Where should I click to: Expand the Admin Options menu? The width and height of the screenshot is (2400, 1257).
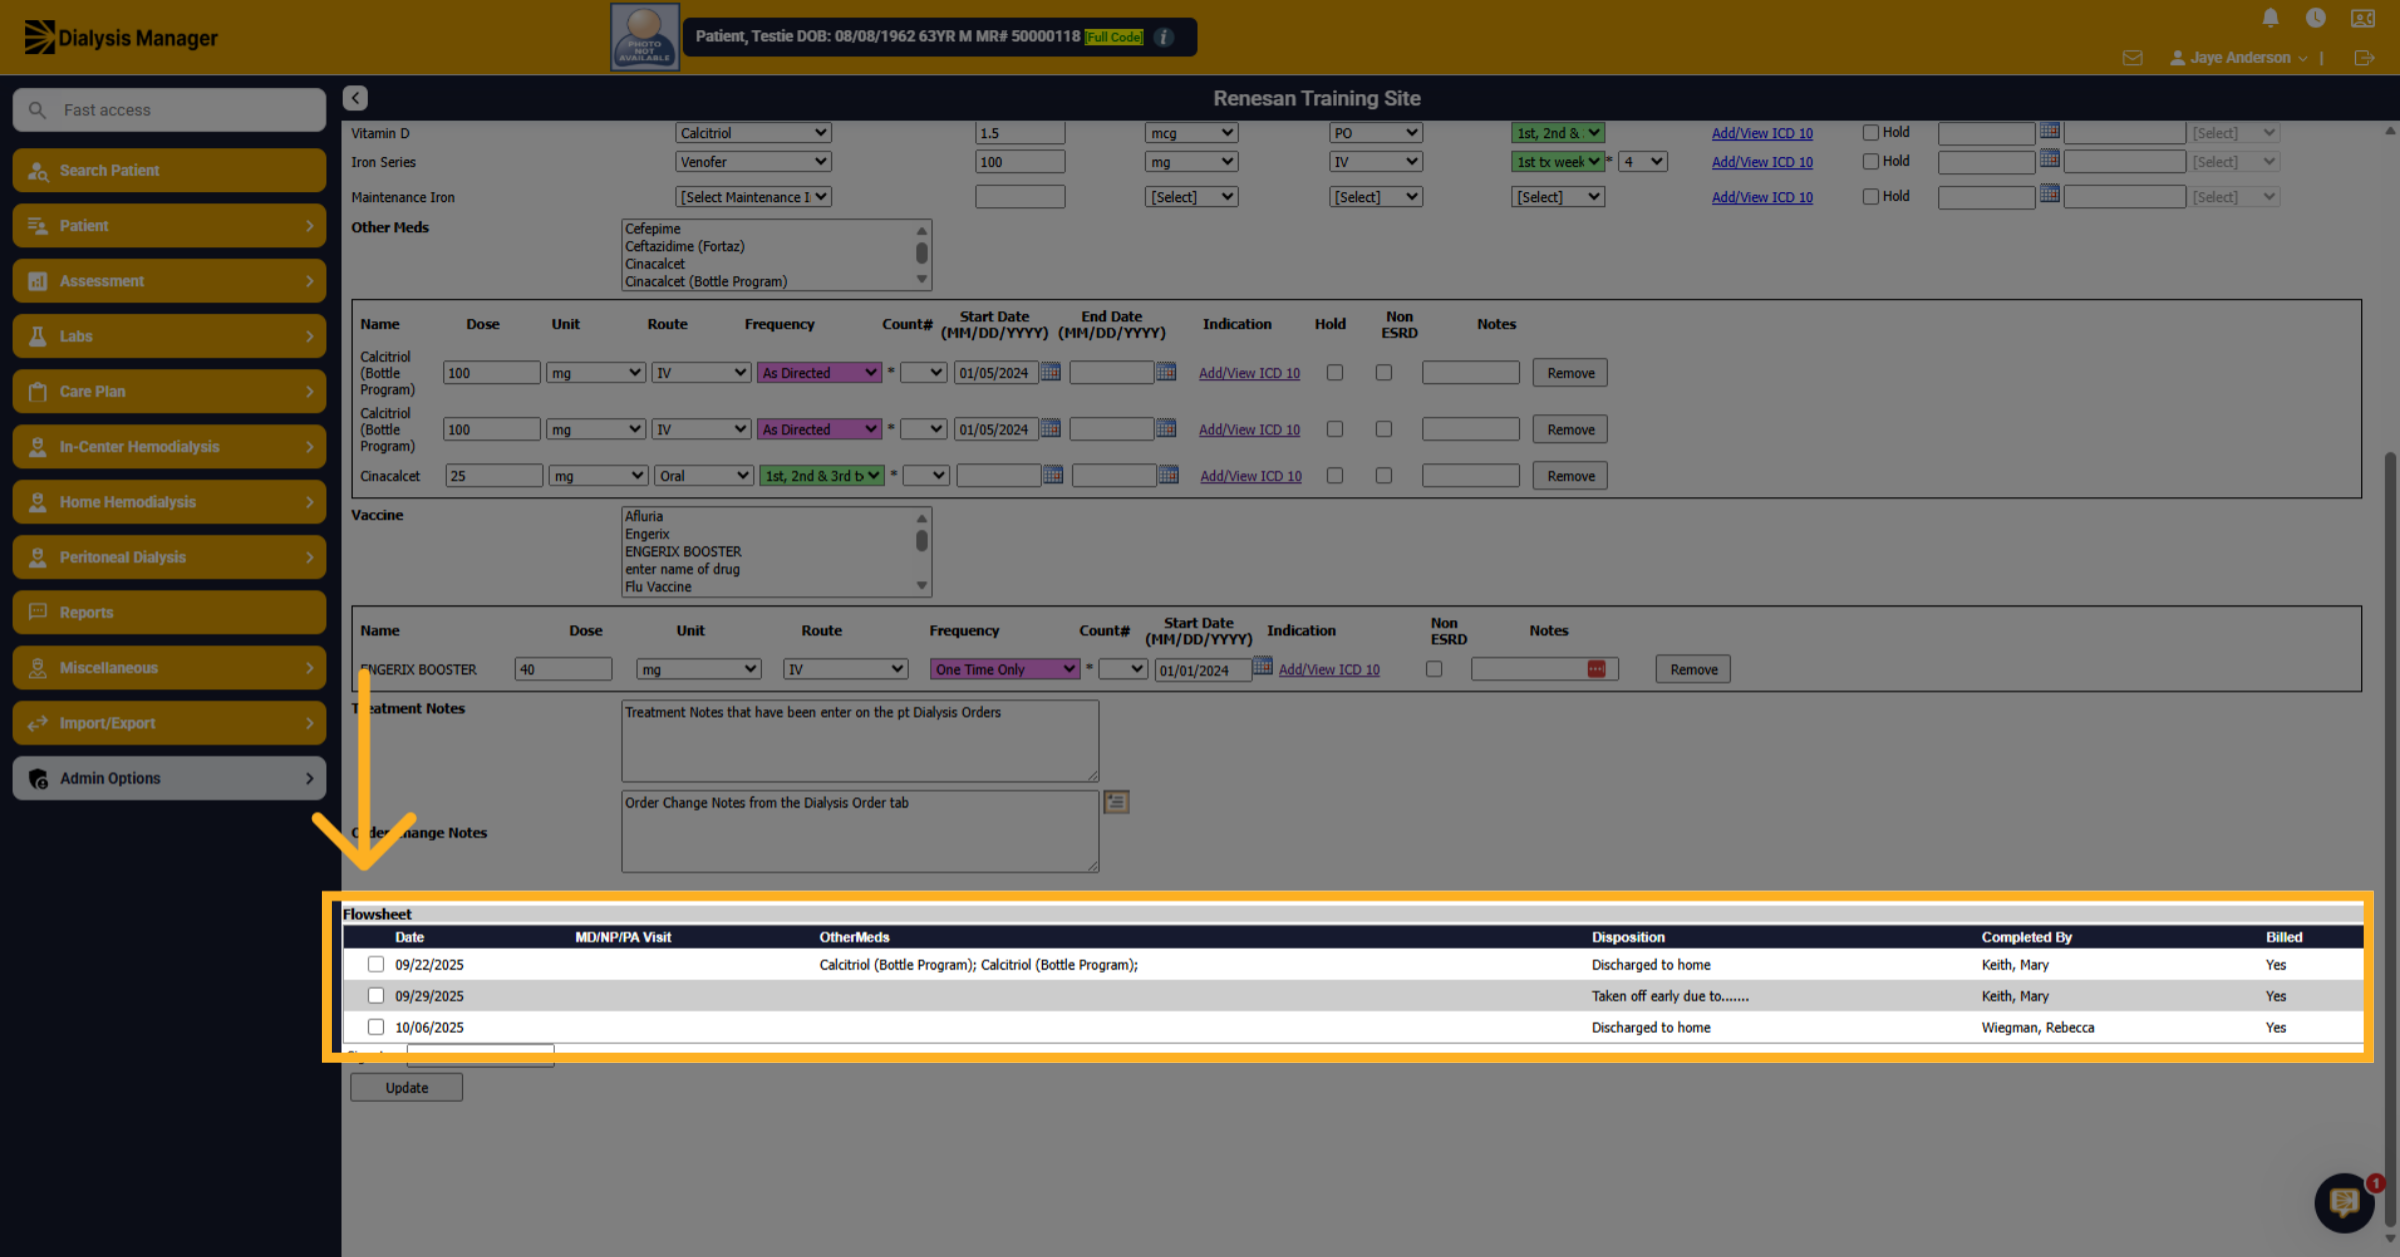pos(169,778)
